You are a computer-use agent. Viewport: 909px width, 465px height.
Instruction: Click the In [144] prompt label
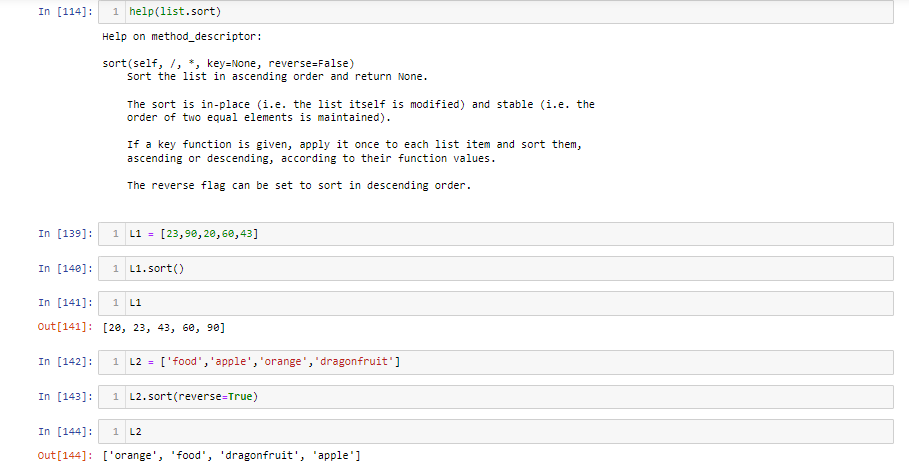pos(66,431)
